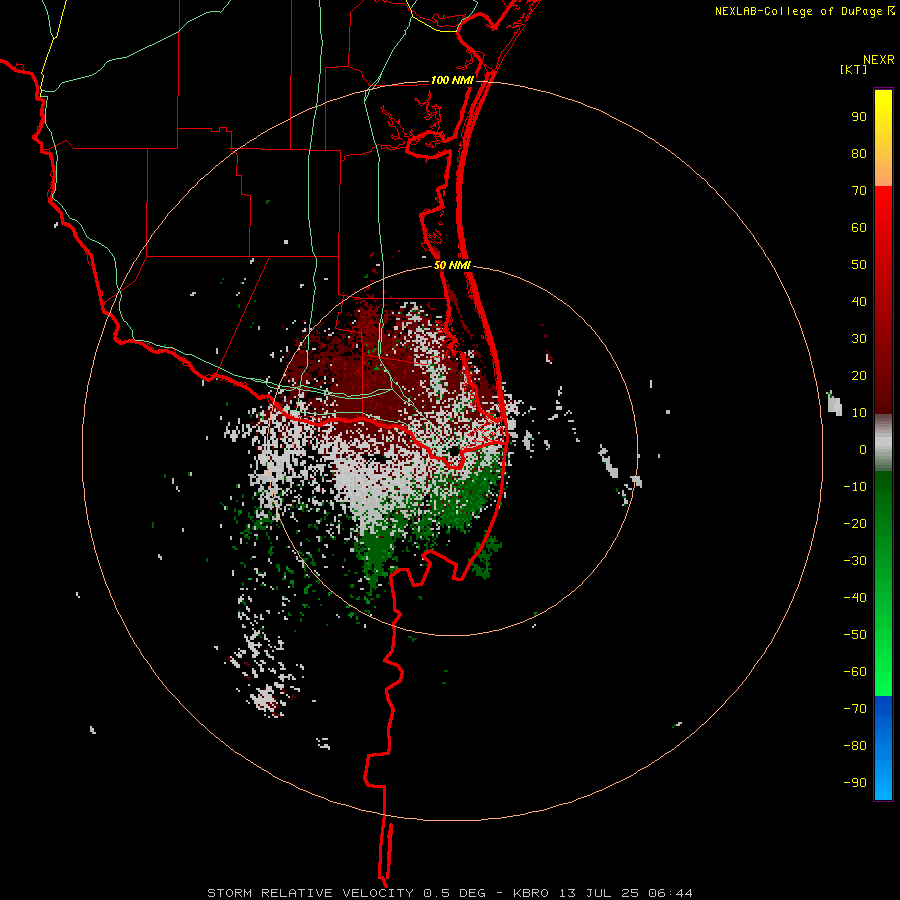This screenshot has width=900, height=900.
Task: Click the bright red segment of the color bar
Action: (x=883, y=300)
